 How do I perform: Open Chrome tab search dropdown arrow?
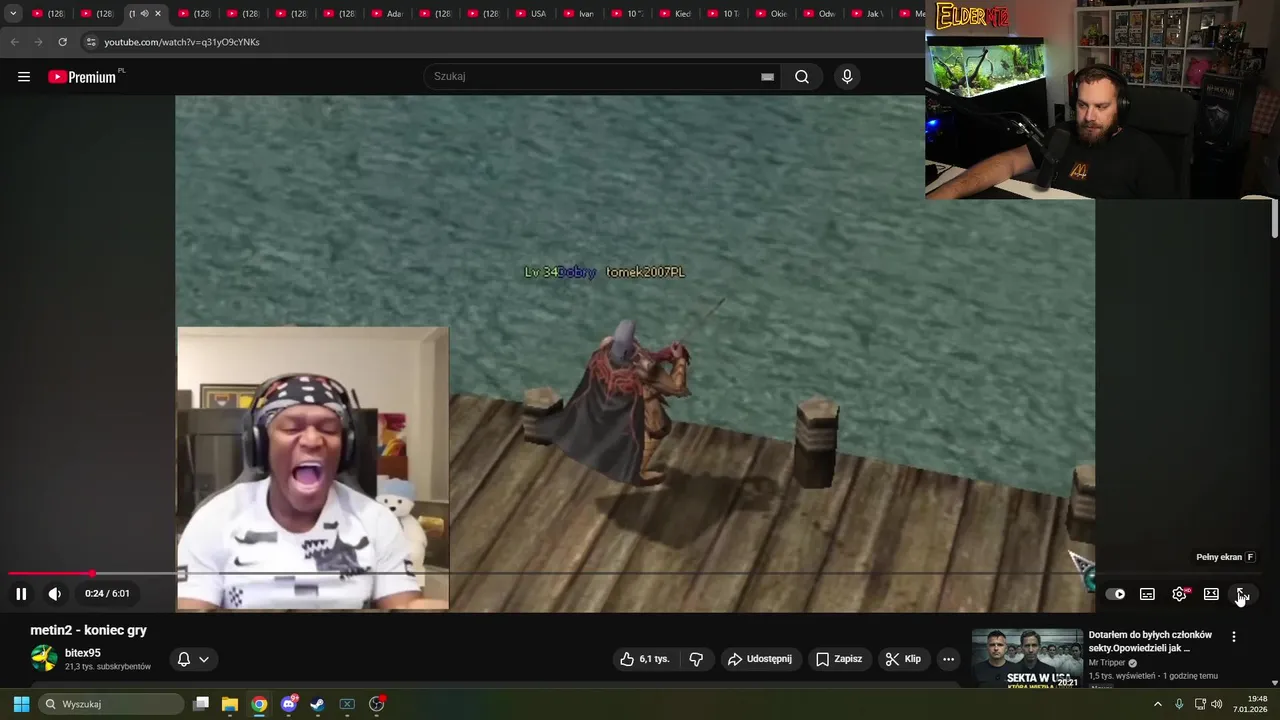pos(13,14)
